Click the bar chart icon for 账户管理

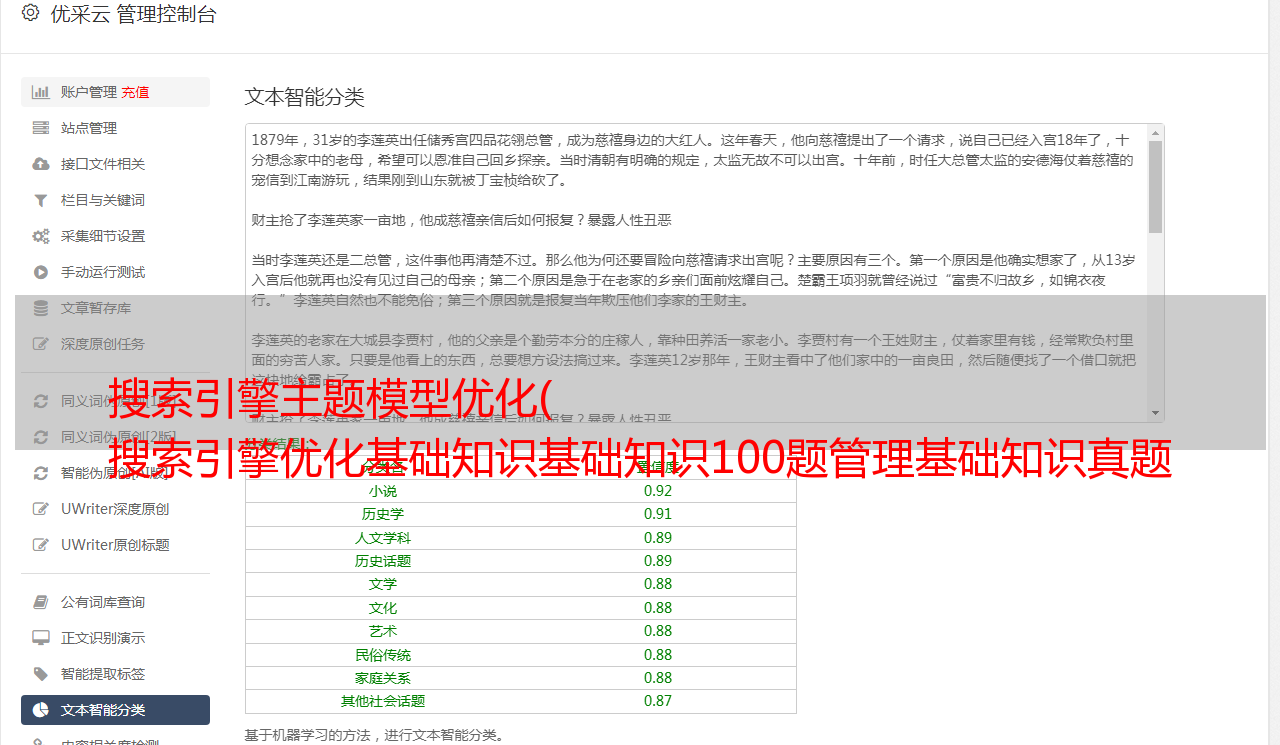point(41,92)
